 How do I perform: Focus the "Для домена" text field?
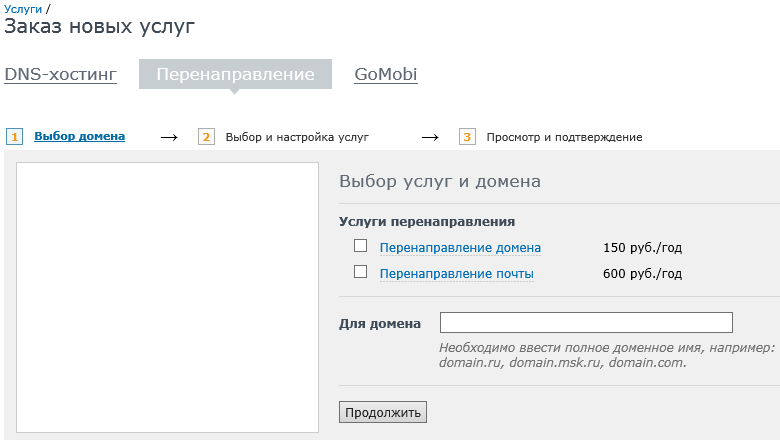tap(586, 322)
